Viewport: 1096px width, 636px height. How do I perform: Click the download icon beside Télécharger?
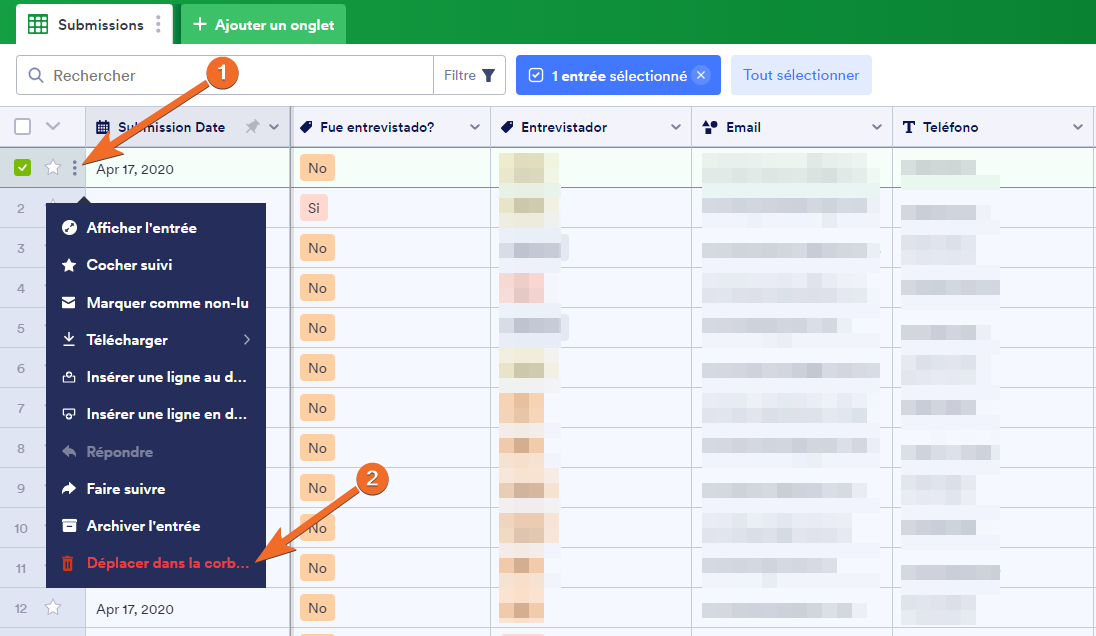click(68, 340)
